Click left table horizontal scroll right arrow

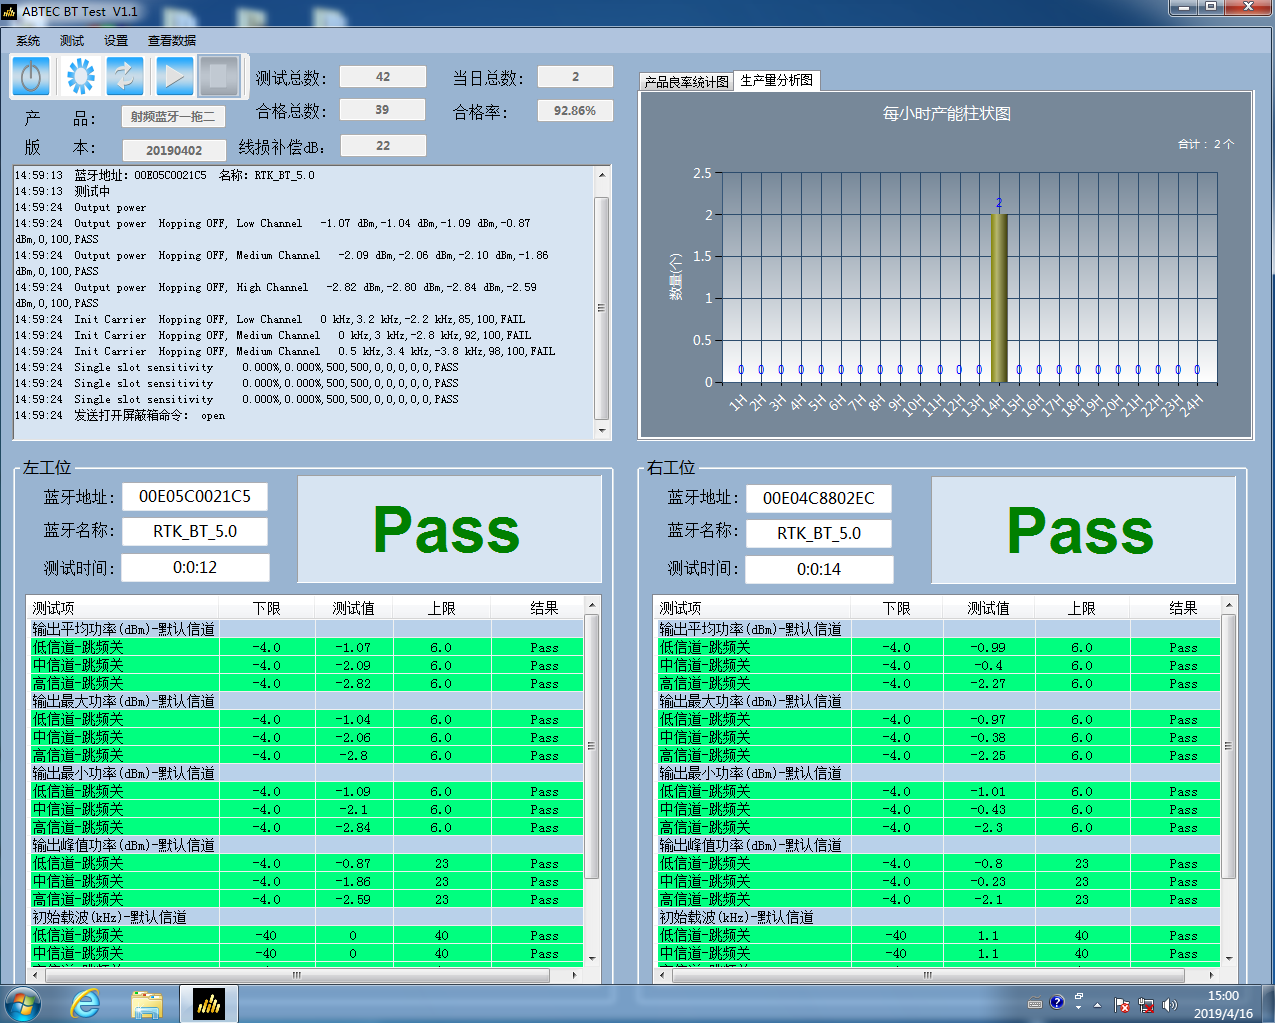pos(575,974)
